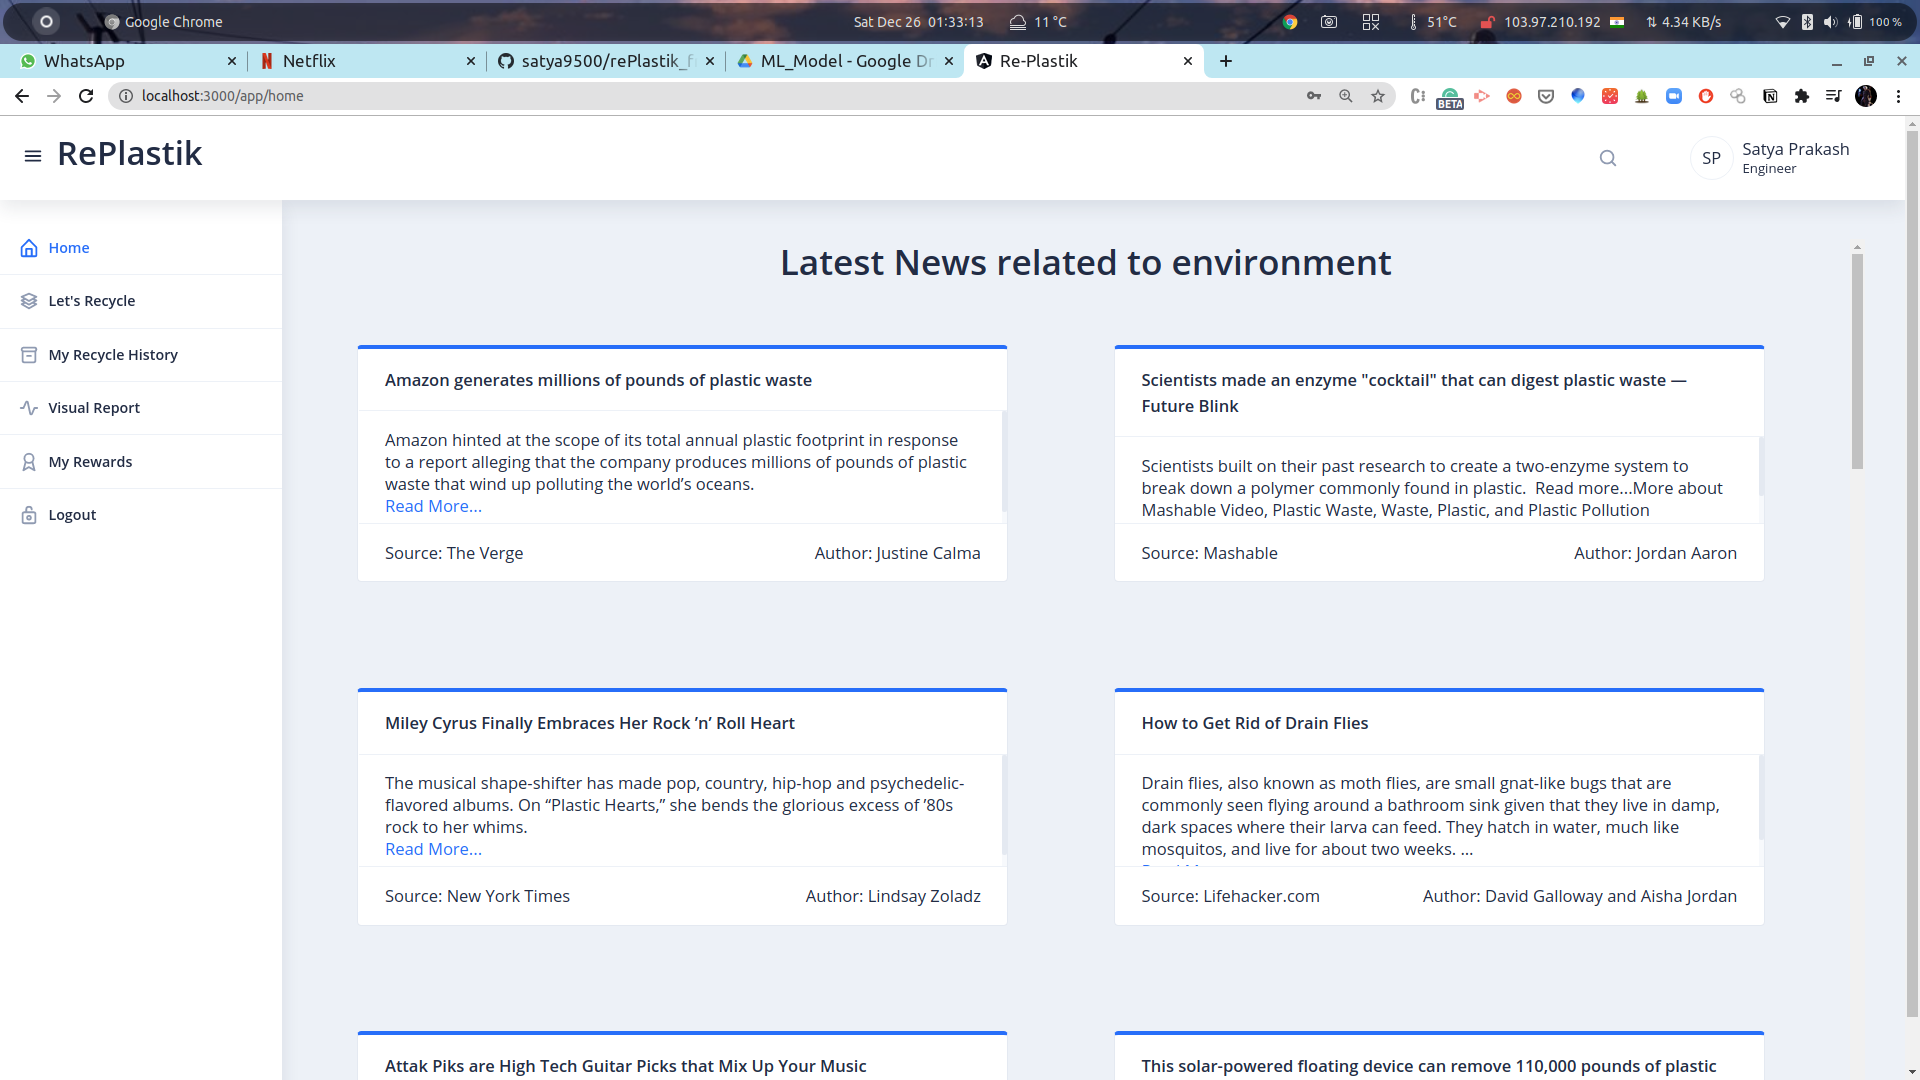Screen dimensions: 1920x1080
Task: Read more on Amazon plastic waste article
Action: click(433, 506)
